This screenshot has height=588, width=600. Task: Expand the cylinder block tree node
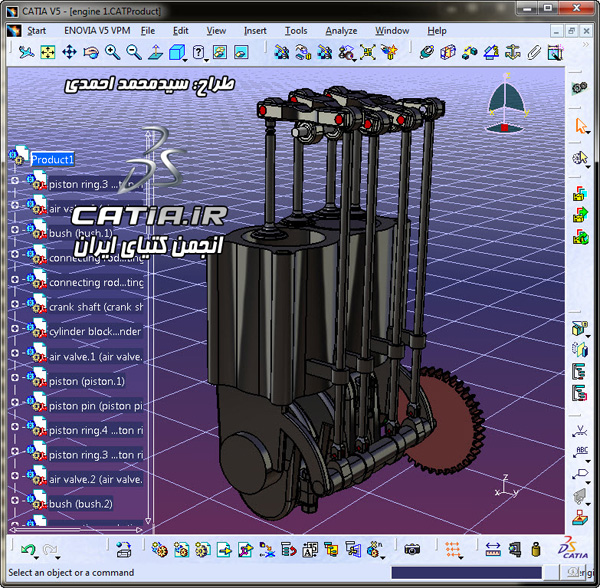coord(15,328)
